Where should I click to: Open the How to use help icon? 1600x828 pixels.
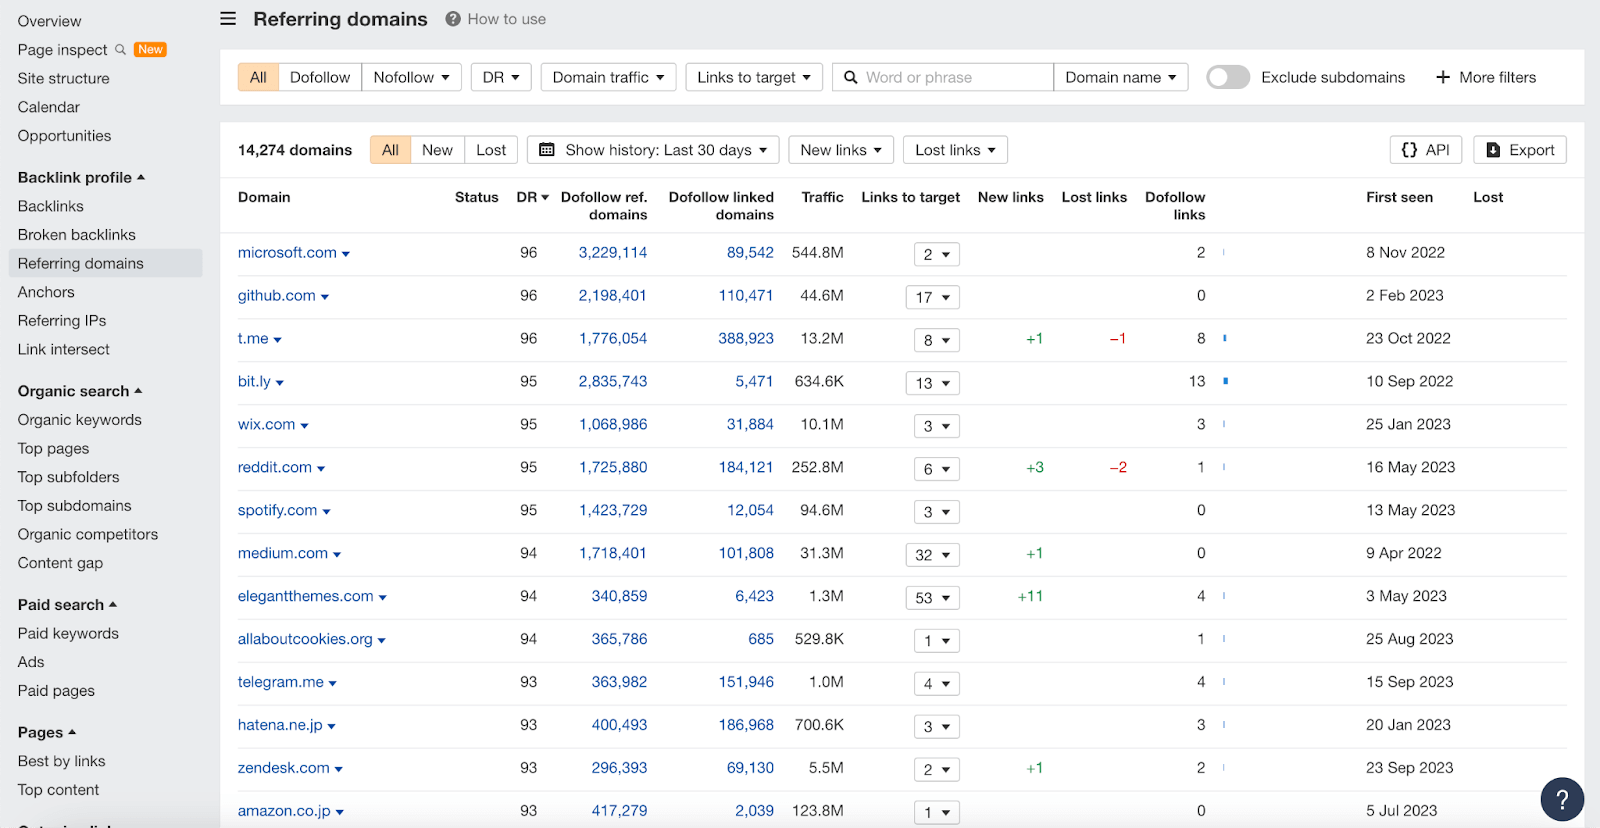453,19
